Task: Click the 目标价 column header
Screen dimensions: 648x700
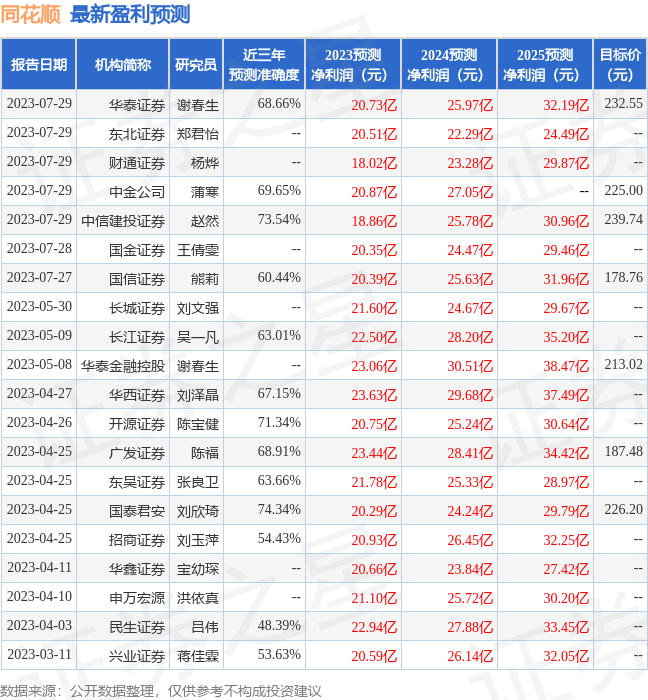Action: 620,65
